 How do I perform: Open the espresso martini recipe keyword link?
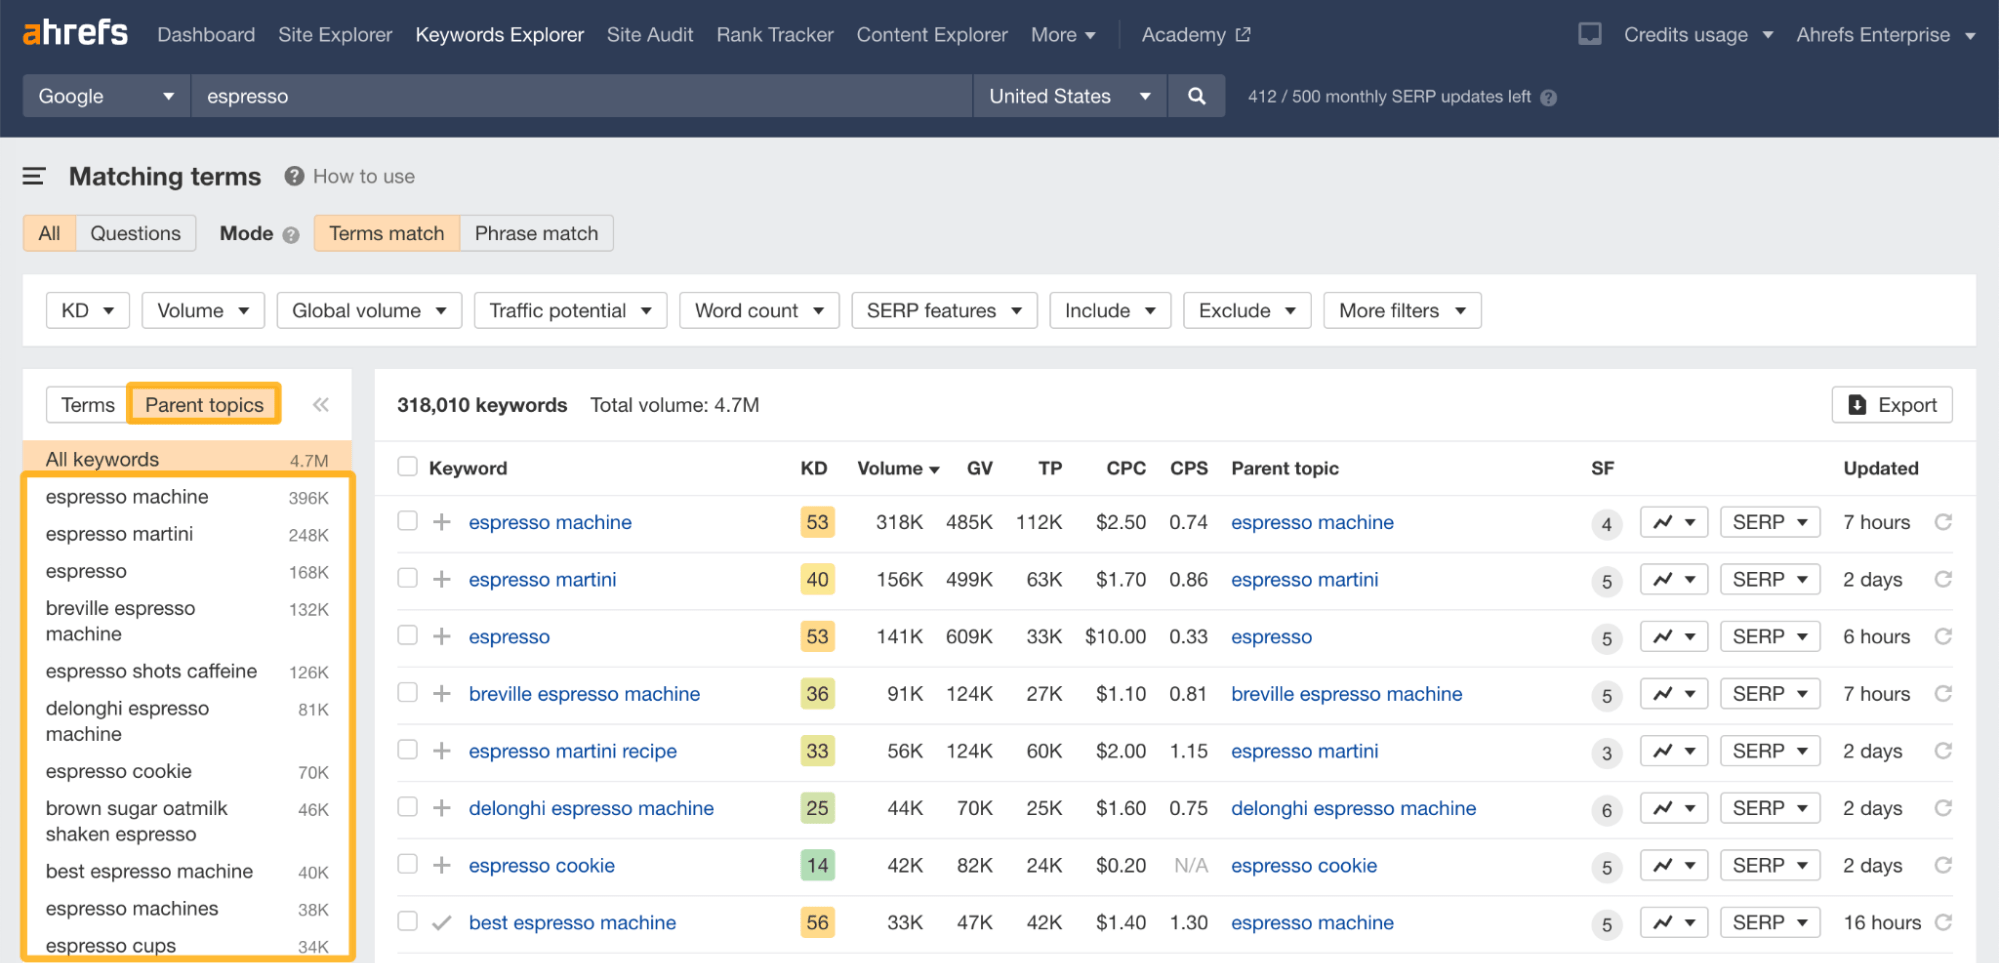(573, 751)
